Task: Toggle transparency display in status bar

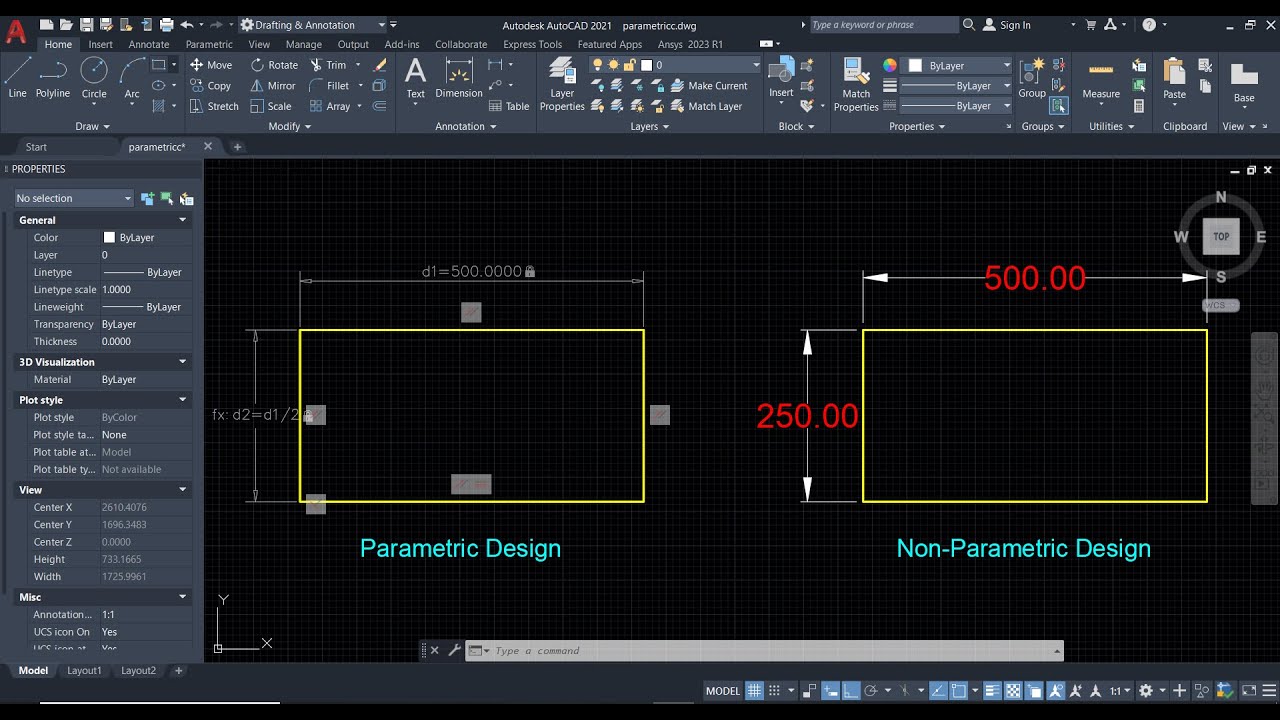Action: [1012, 691]
